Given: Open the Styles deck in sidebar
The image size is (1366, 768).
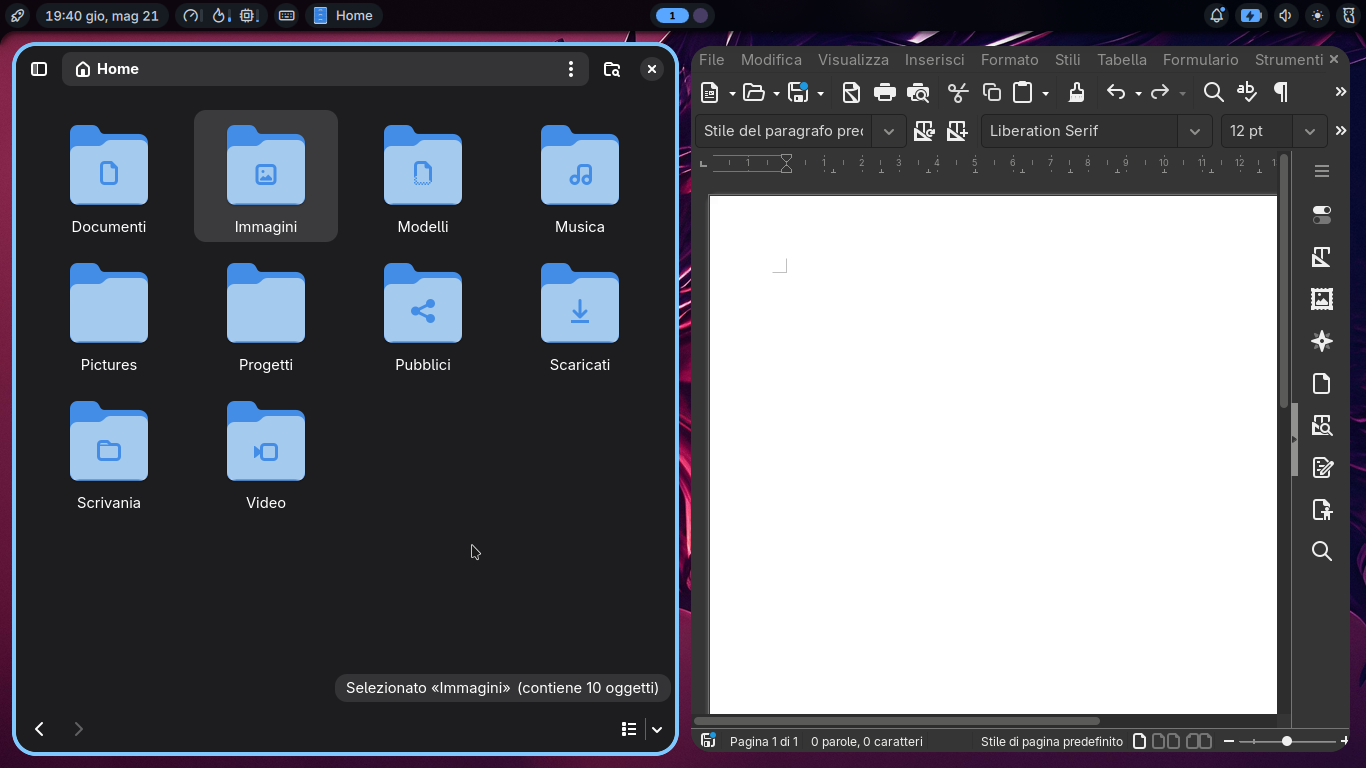Looking at the screenshot, I should pos(1322,257).
